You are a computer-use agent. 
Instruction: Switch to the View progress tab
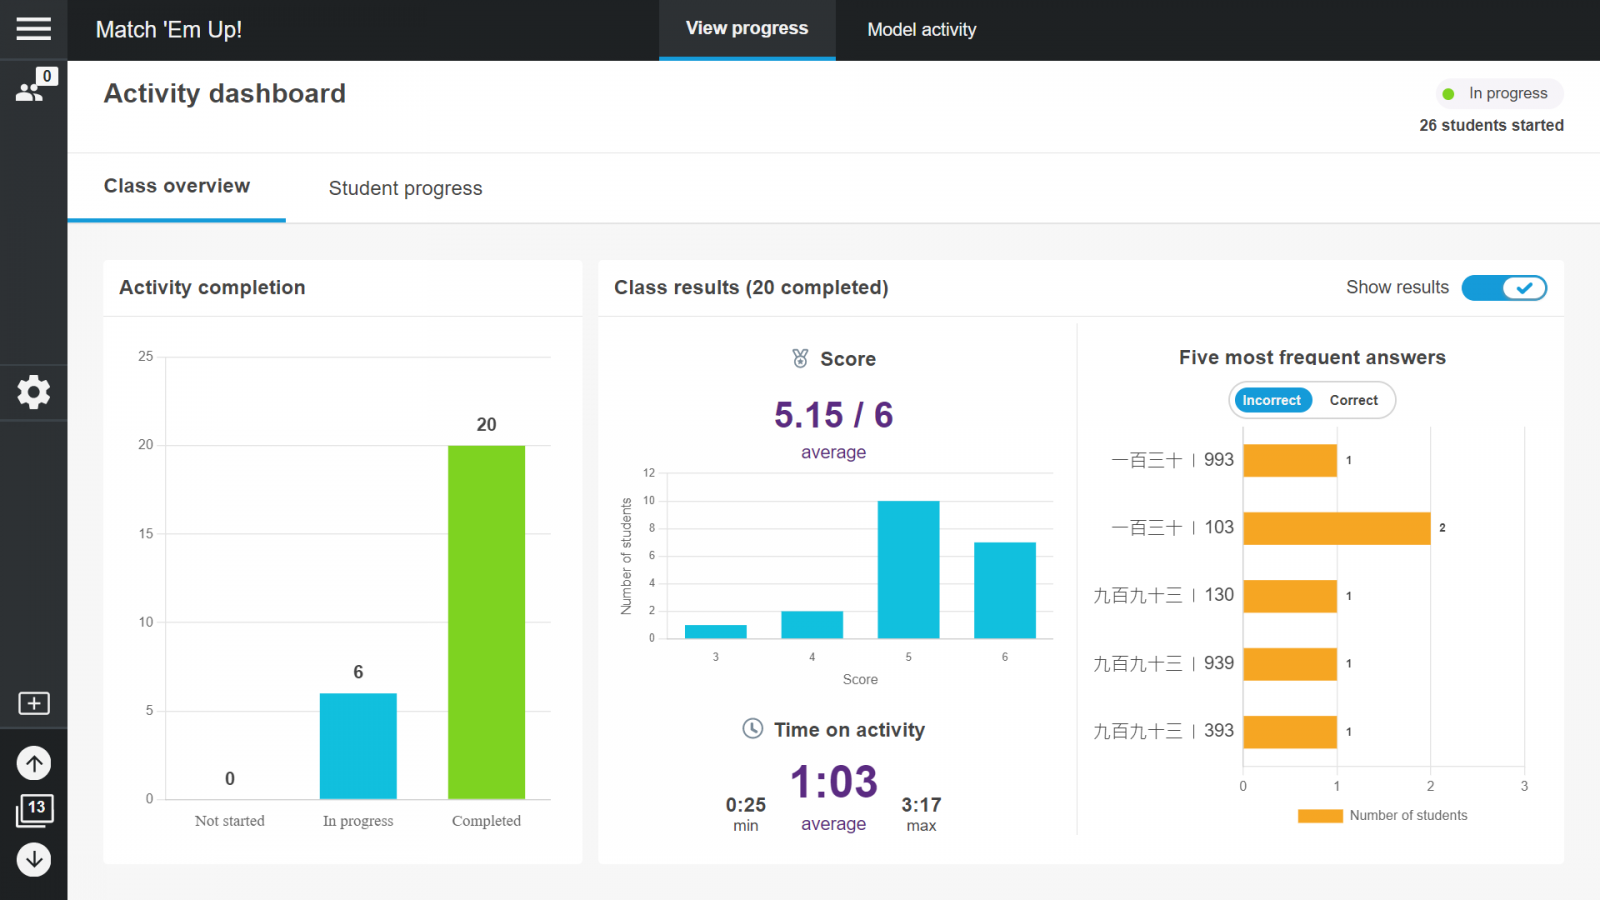click(747, 29)
